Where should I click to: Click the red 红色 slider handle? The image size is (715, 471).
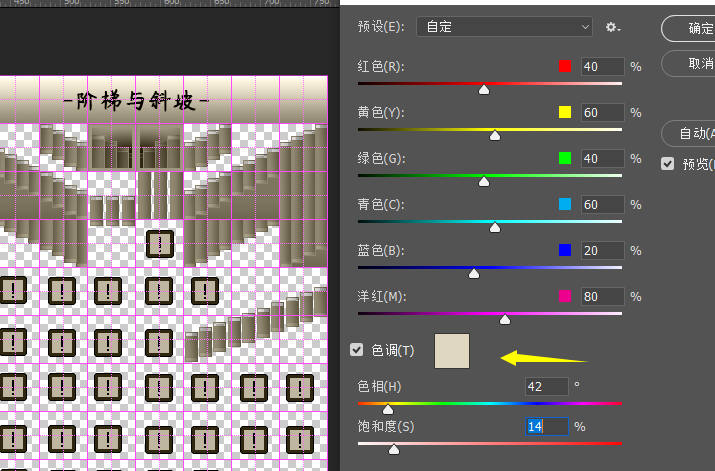484,90
